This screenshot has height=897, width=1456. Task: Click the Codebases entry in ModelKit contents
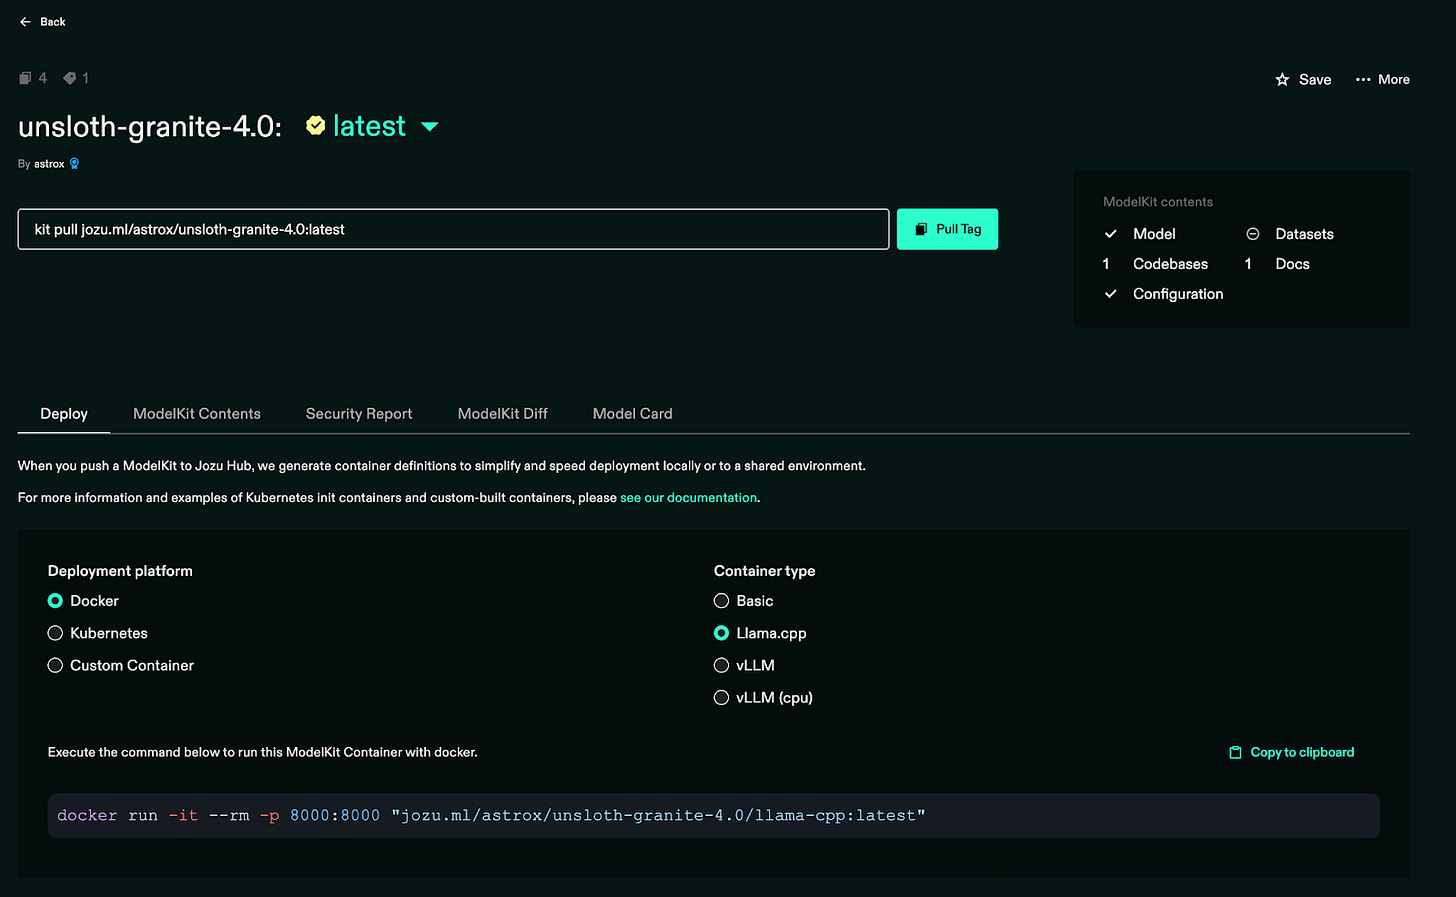point(1170,264)
